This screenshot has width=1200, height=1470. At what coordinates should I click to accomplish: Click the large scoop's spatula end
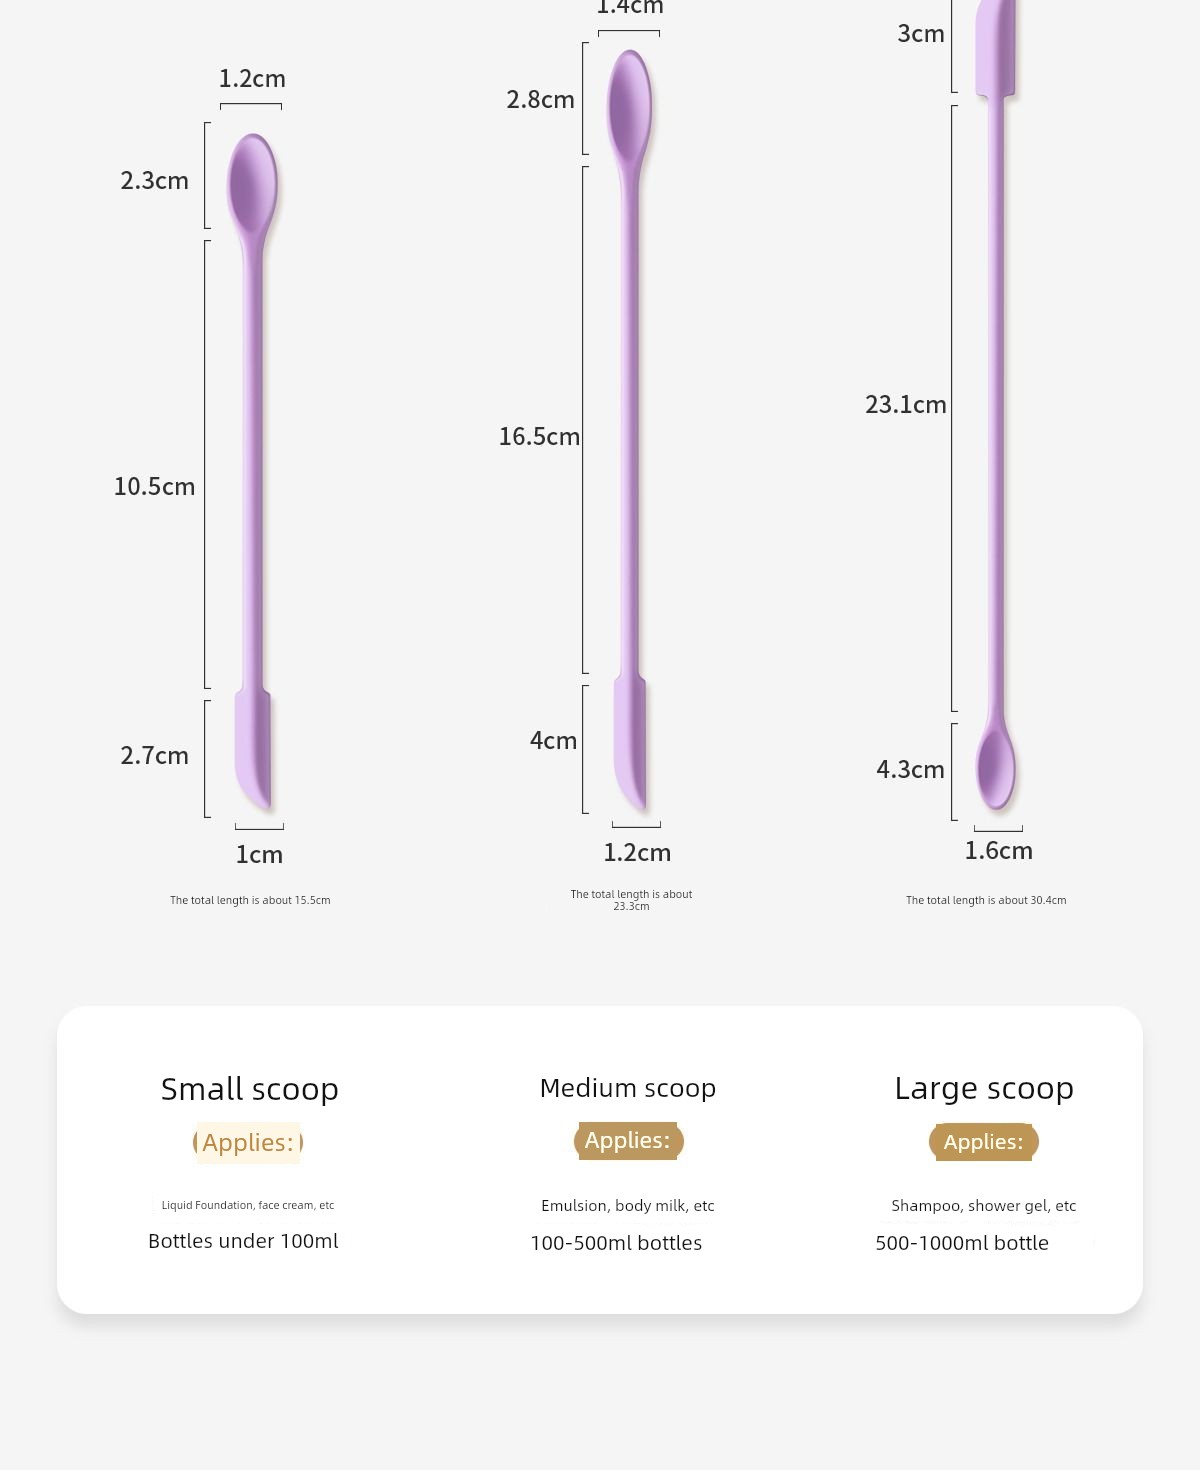click(x=996, y=45)
